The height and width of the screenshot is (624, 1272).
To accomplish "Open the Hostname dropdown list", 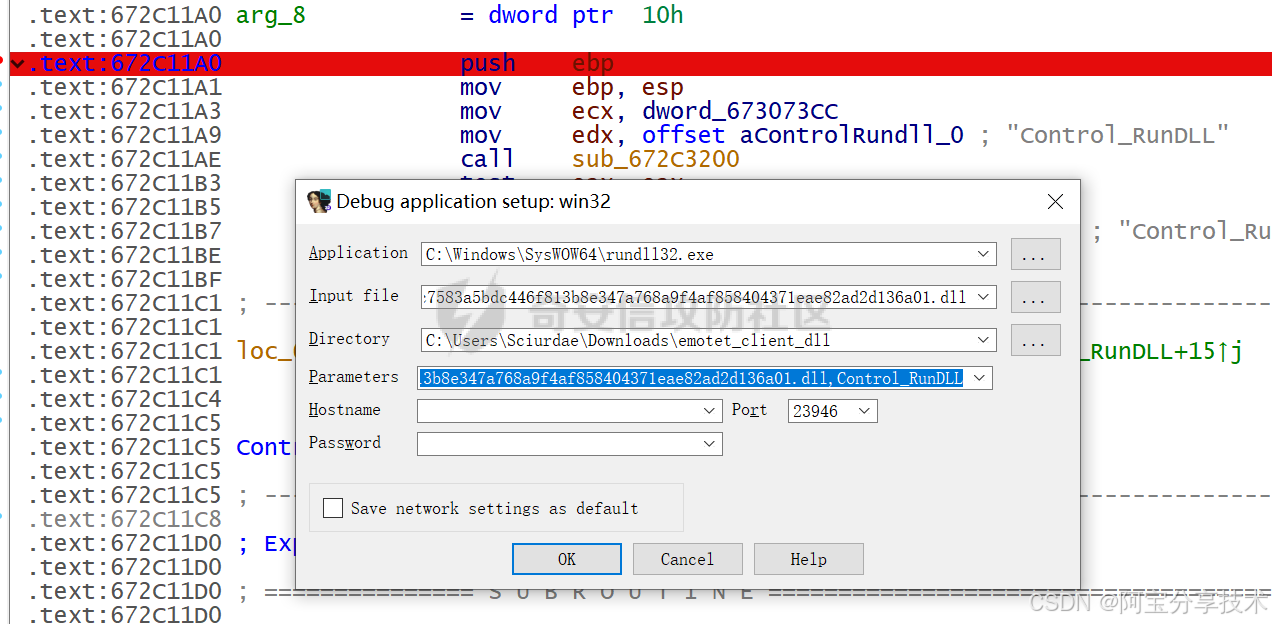I will (710, 411).
